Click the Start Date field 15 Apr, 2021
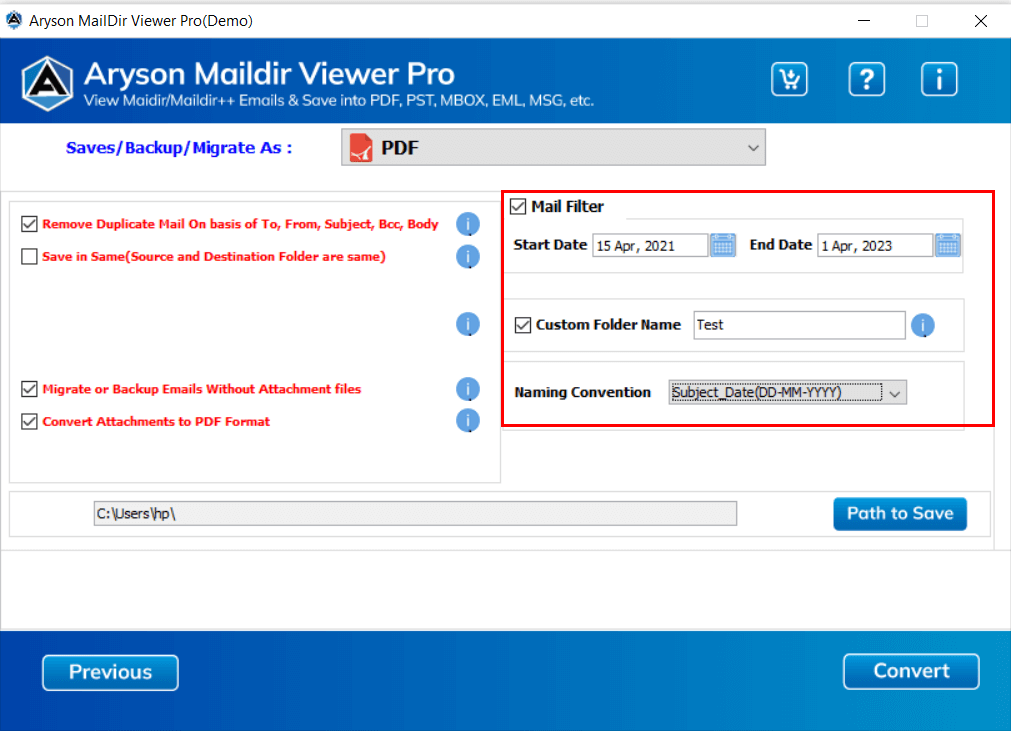This screenshot has height=731, width=1011. pyautogui.click(x=650, y=246)
